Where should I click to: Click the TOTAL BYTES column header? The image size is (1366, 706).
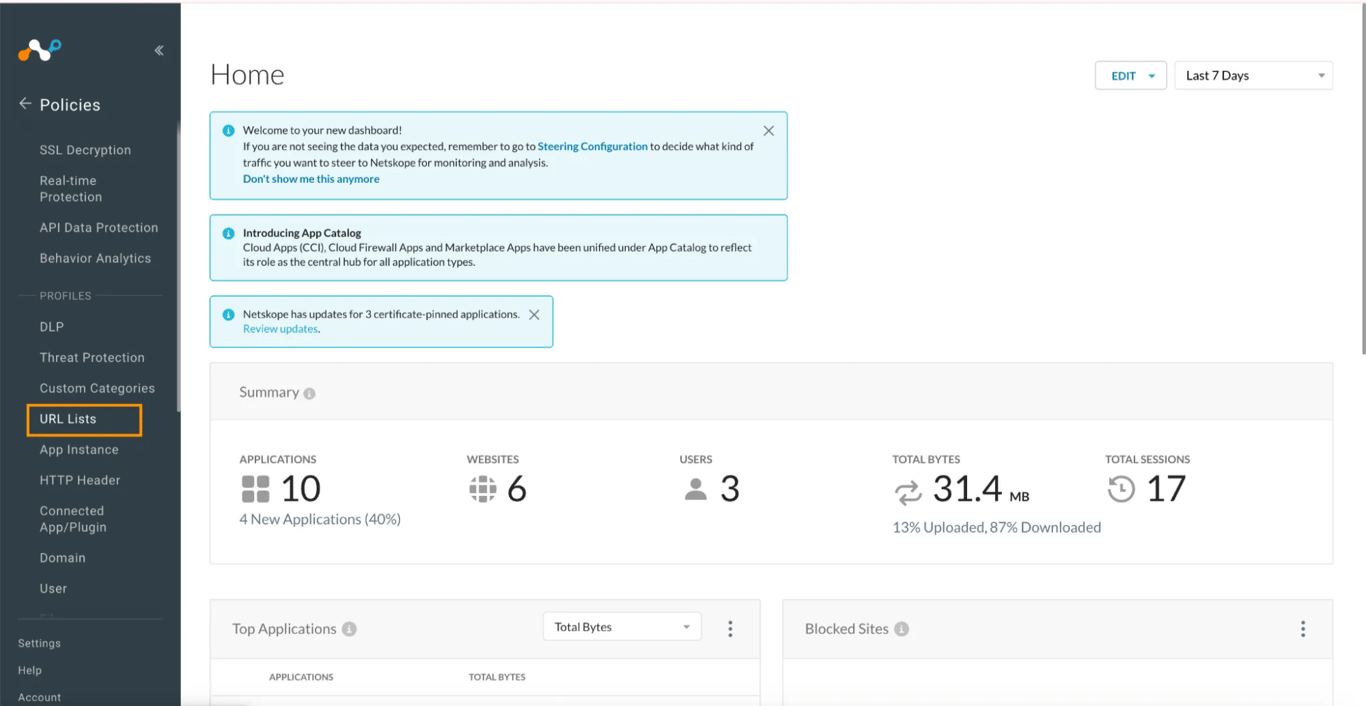coord(497,677)
